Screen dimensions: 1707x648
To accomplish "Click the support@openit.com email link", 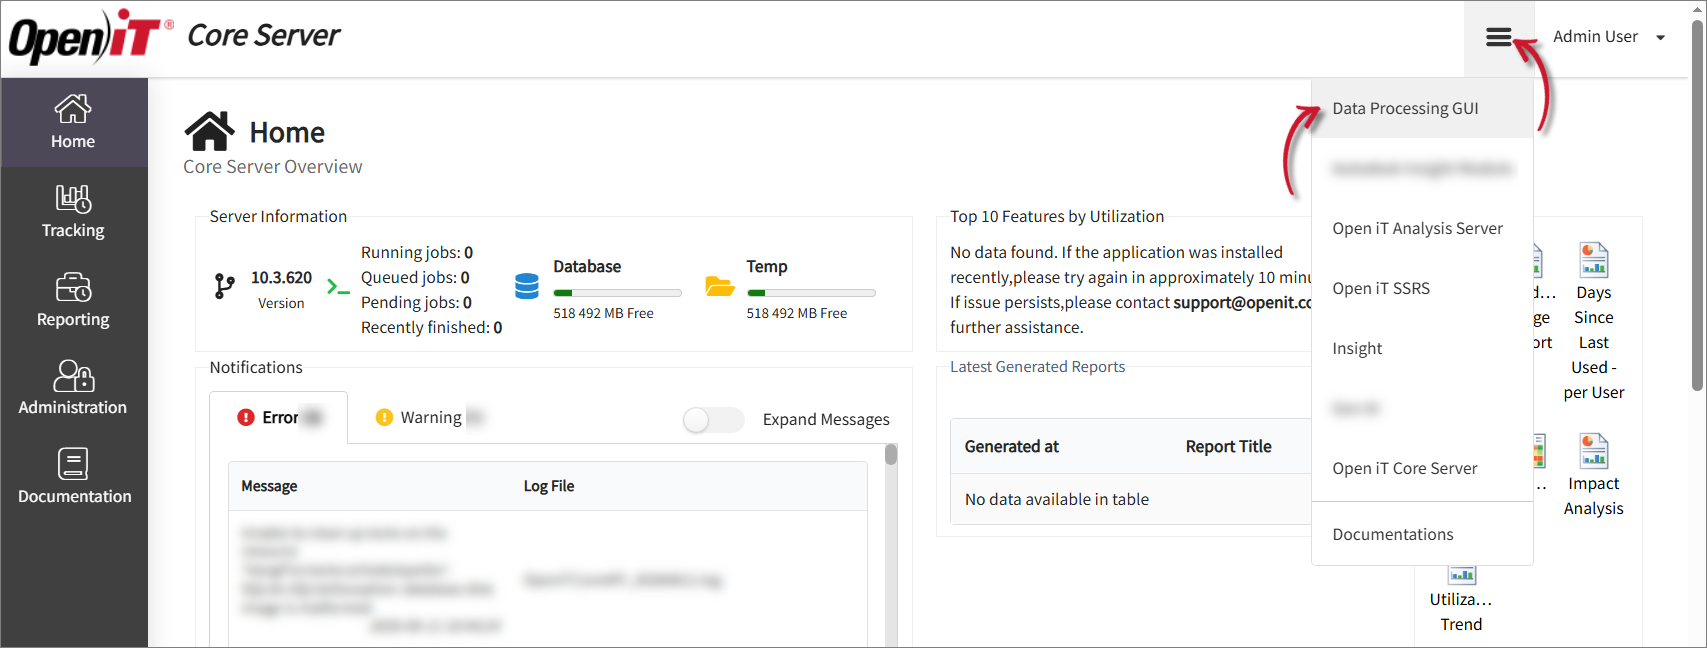I will click(x=1242, y=302).
